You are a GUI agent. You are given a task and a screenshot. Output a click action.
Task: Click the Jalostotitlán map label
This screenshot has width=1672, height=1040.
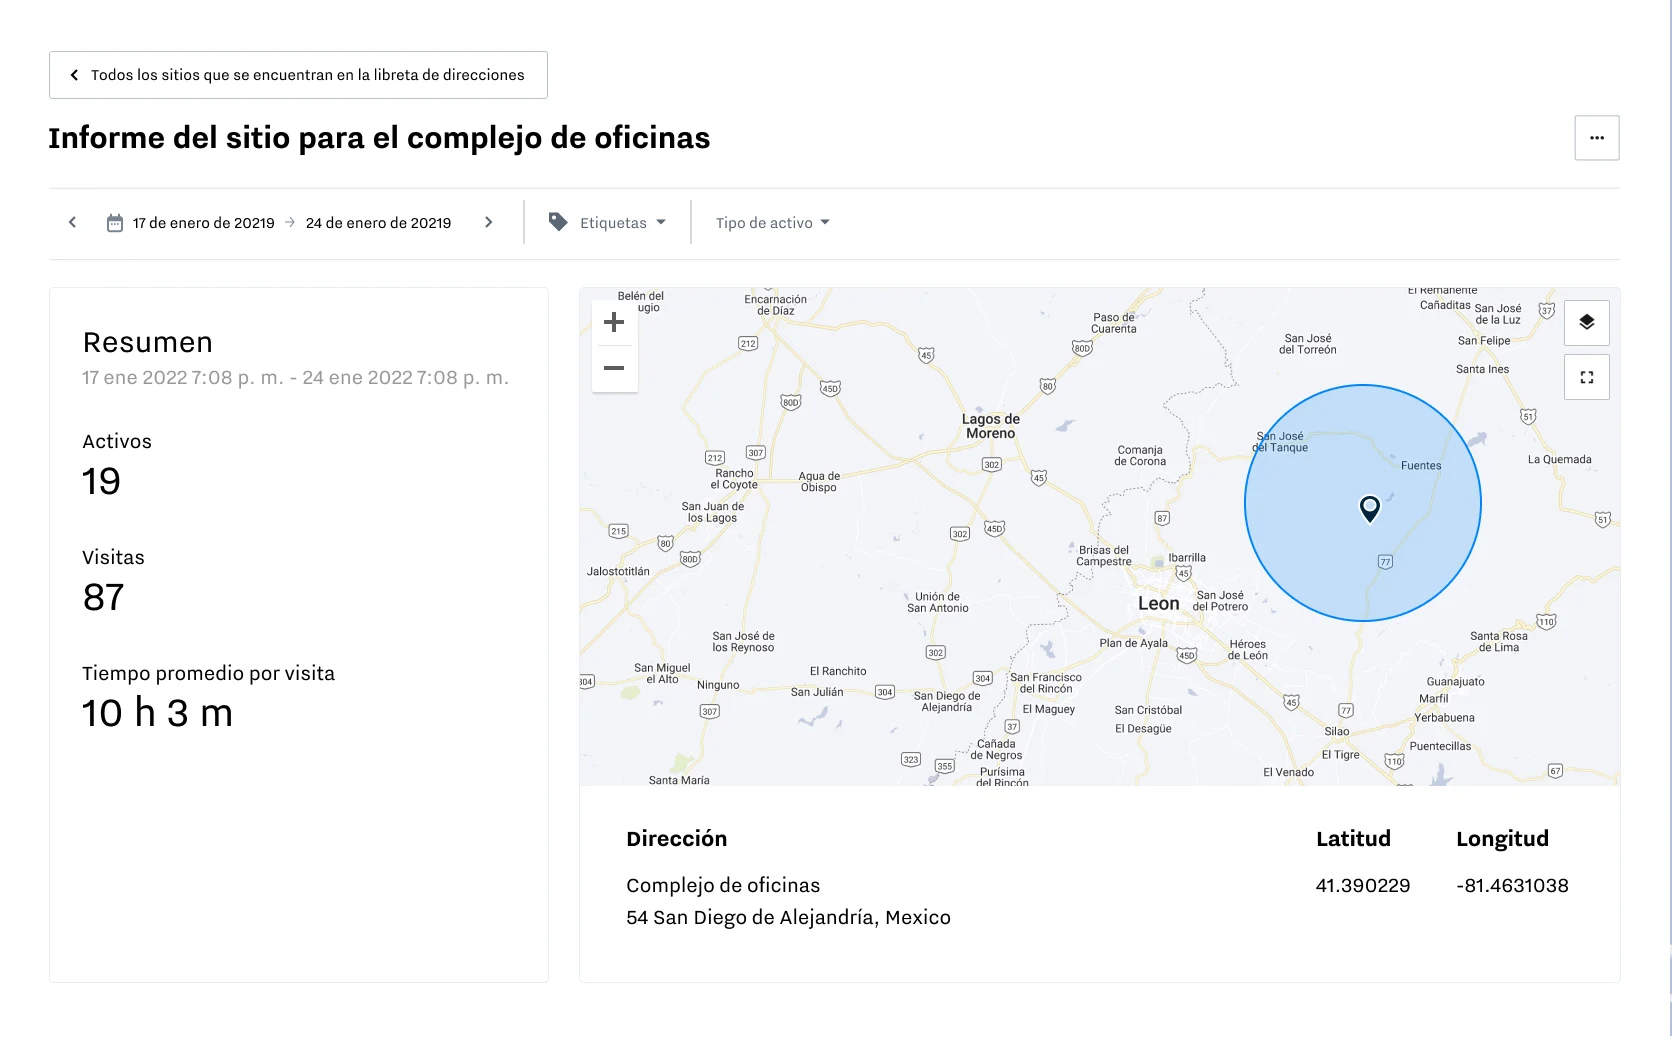[x=618, y=572]
